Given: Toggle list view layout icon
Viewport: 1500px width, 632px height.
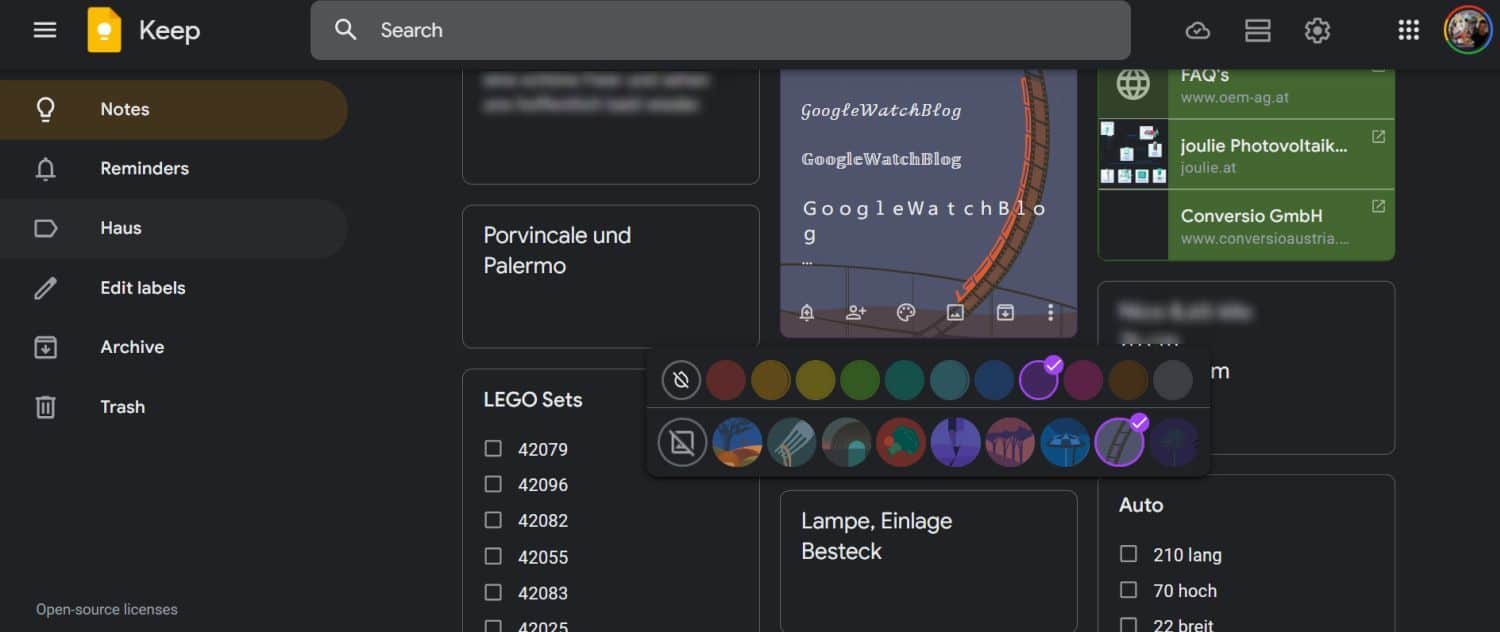Looking at the screenshot, I should (1257, 31).
